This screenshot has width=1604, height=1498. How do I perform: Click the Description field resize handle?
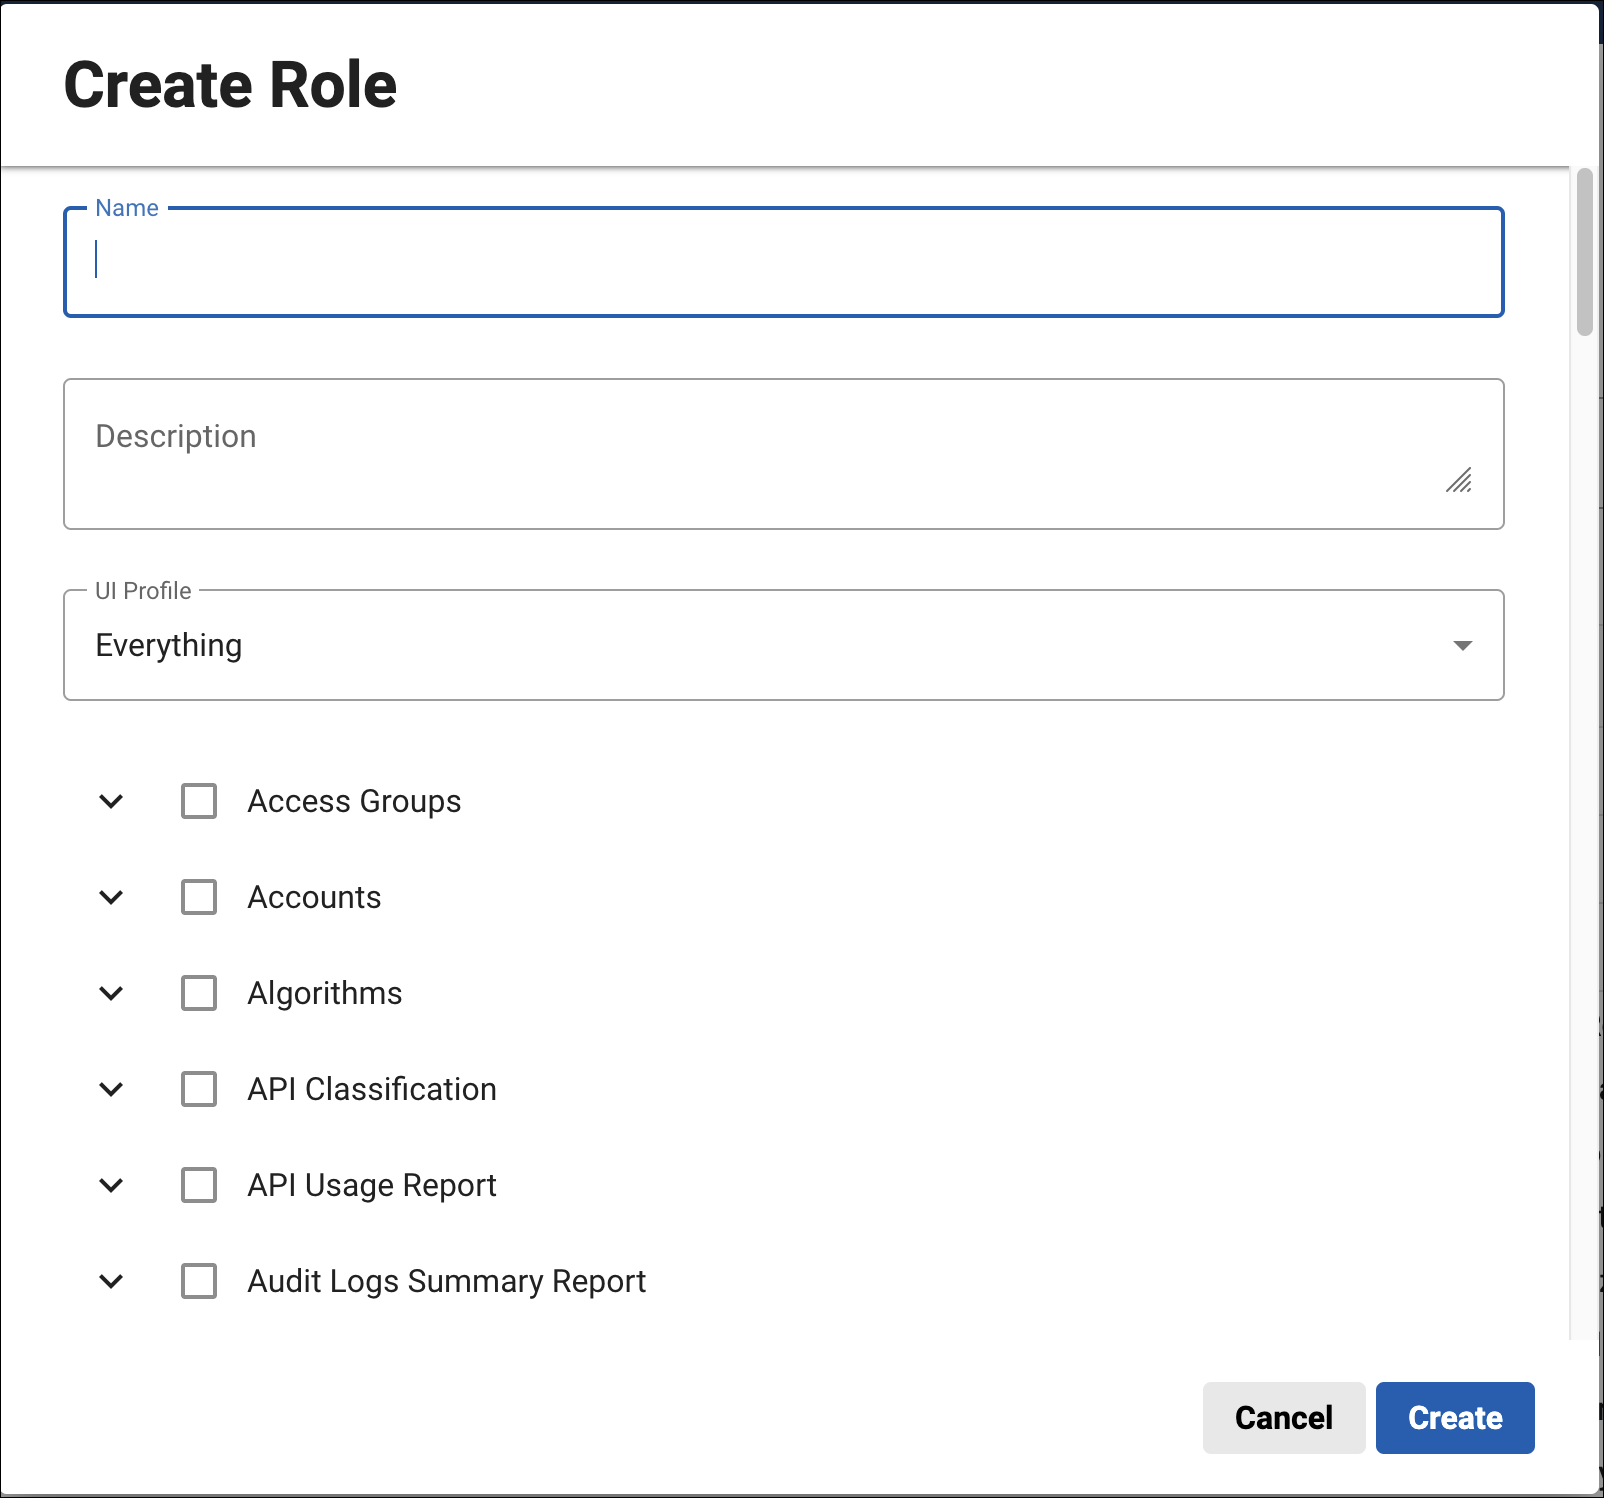point(1459,481)
